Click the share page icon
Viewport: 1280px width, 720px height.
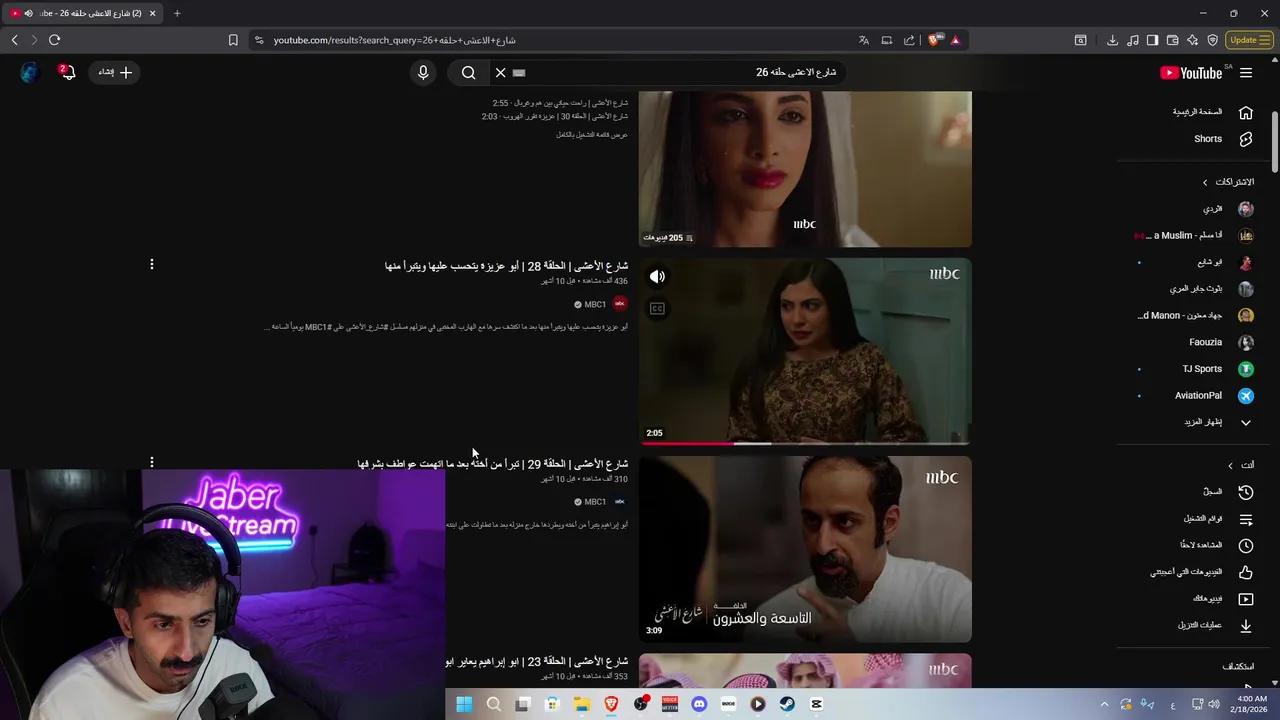point(909,40)
